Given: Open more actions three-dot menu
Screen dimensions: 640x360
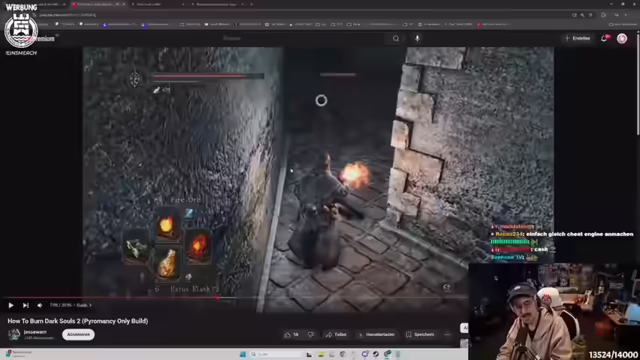Looking at the screenshot, I should pyautogui.click(x=447, y=335).
